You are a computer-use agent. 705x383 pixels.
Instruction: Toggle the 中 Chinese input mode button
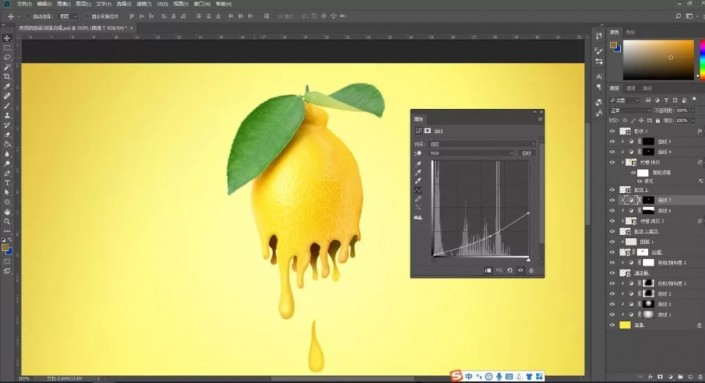[x=469, y=376]
